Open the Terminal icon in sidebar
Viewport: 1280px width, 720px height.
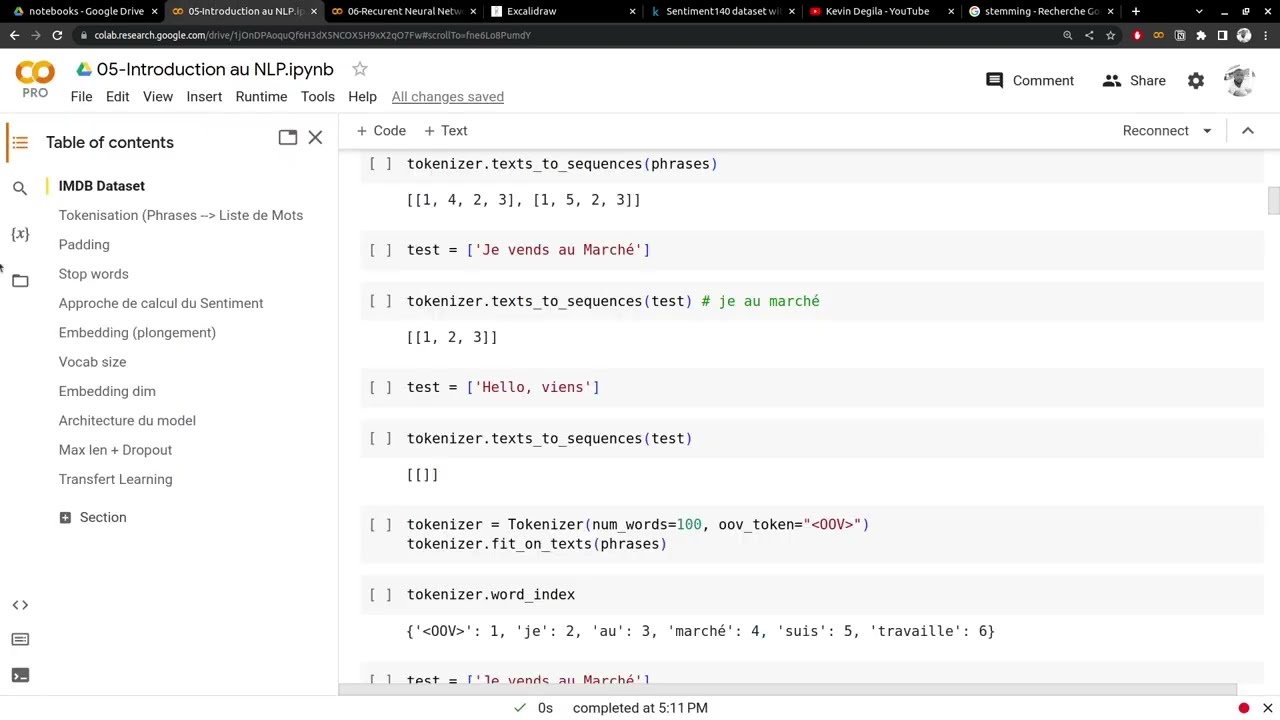click(x=20, y=675)
